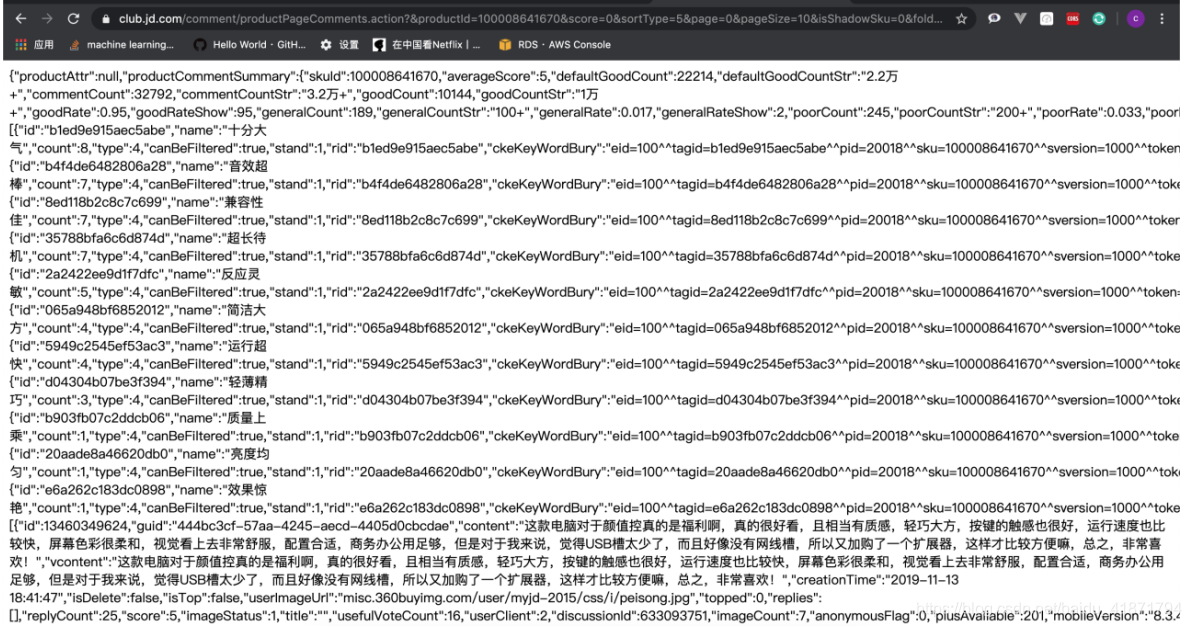Click the "name":"轻薄精 text
Screen dimensions: 1191x627
click(223, 382)
